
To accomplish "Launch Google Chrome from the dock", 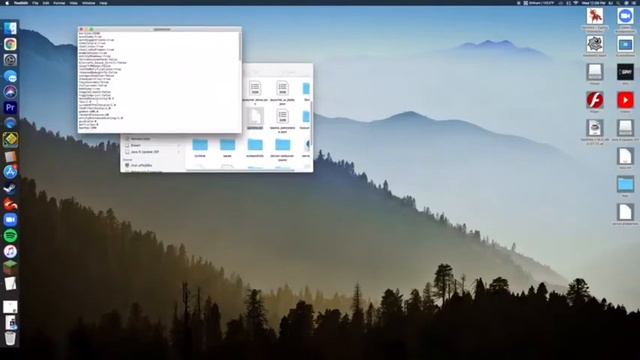I will click(10, 44).
